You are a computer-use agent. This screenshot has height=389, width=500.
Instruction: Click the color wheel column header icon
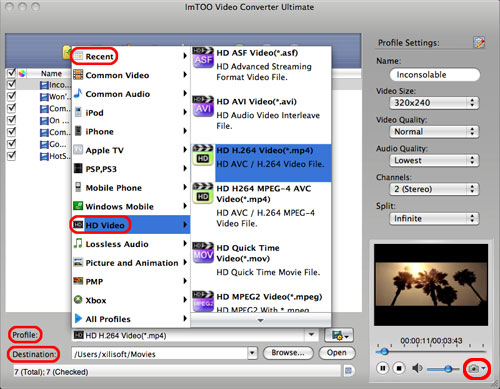22,73
